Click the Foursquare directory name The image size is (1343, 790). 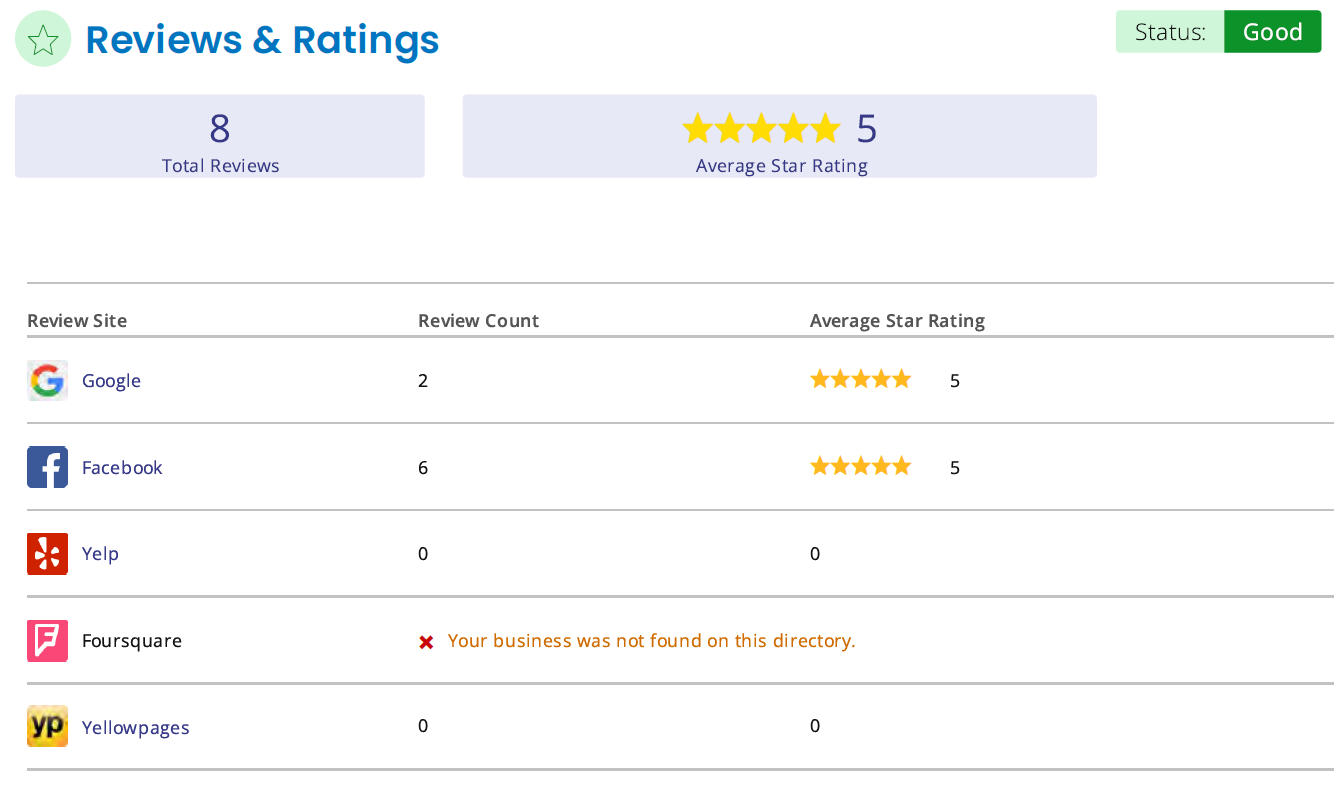(132, 641)
